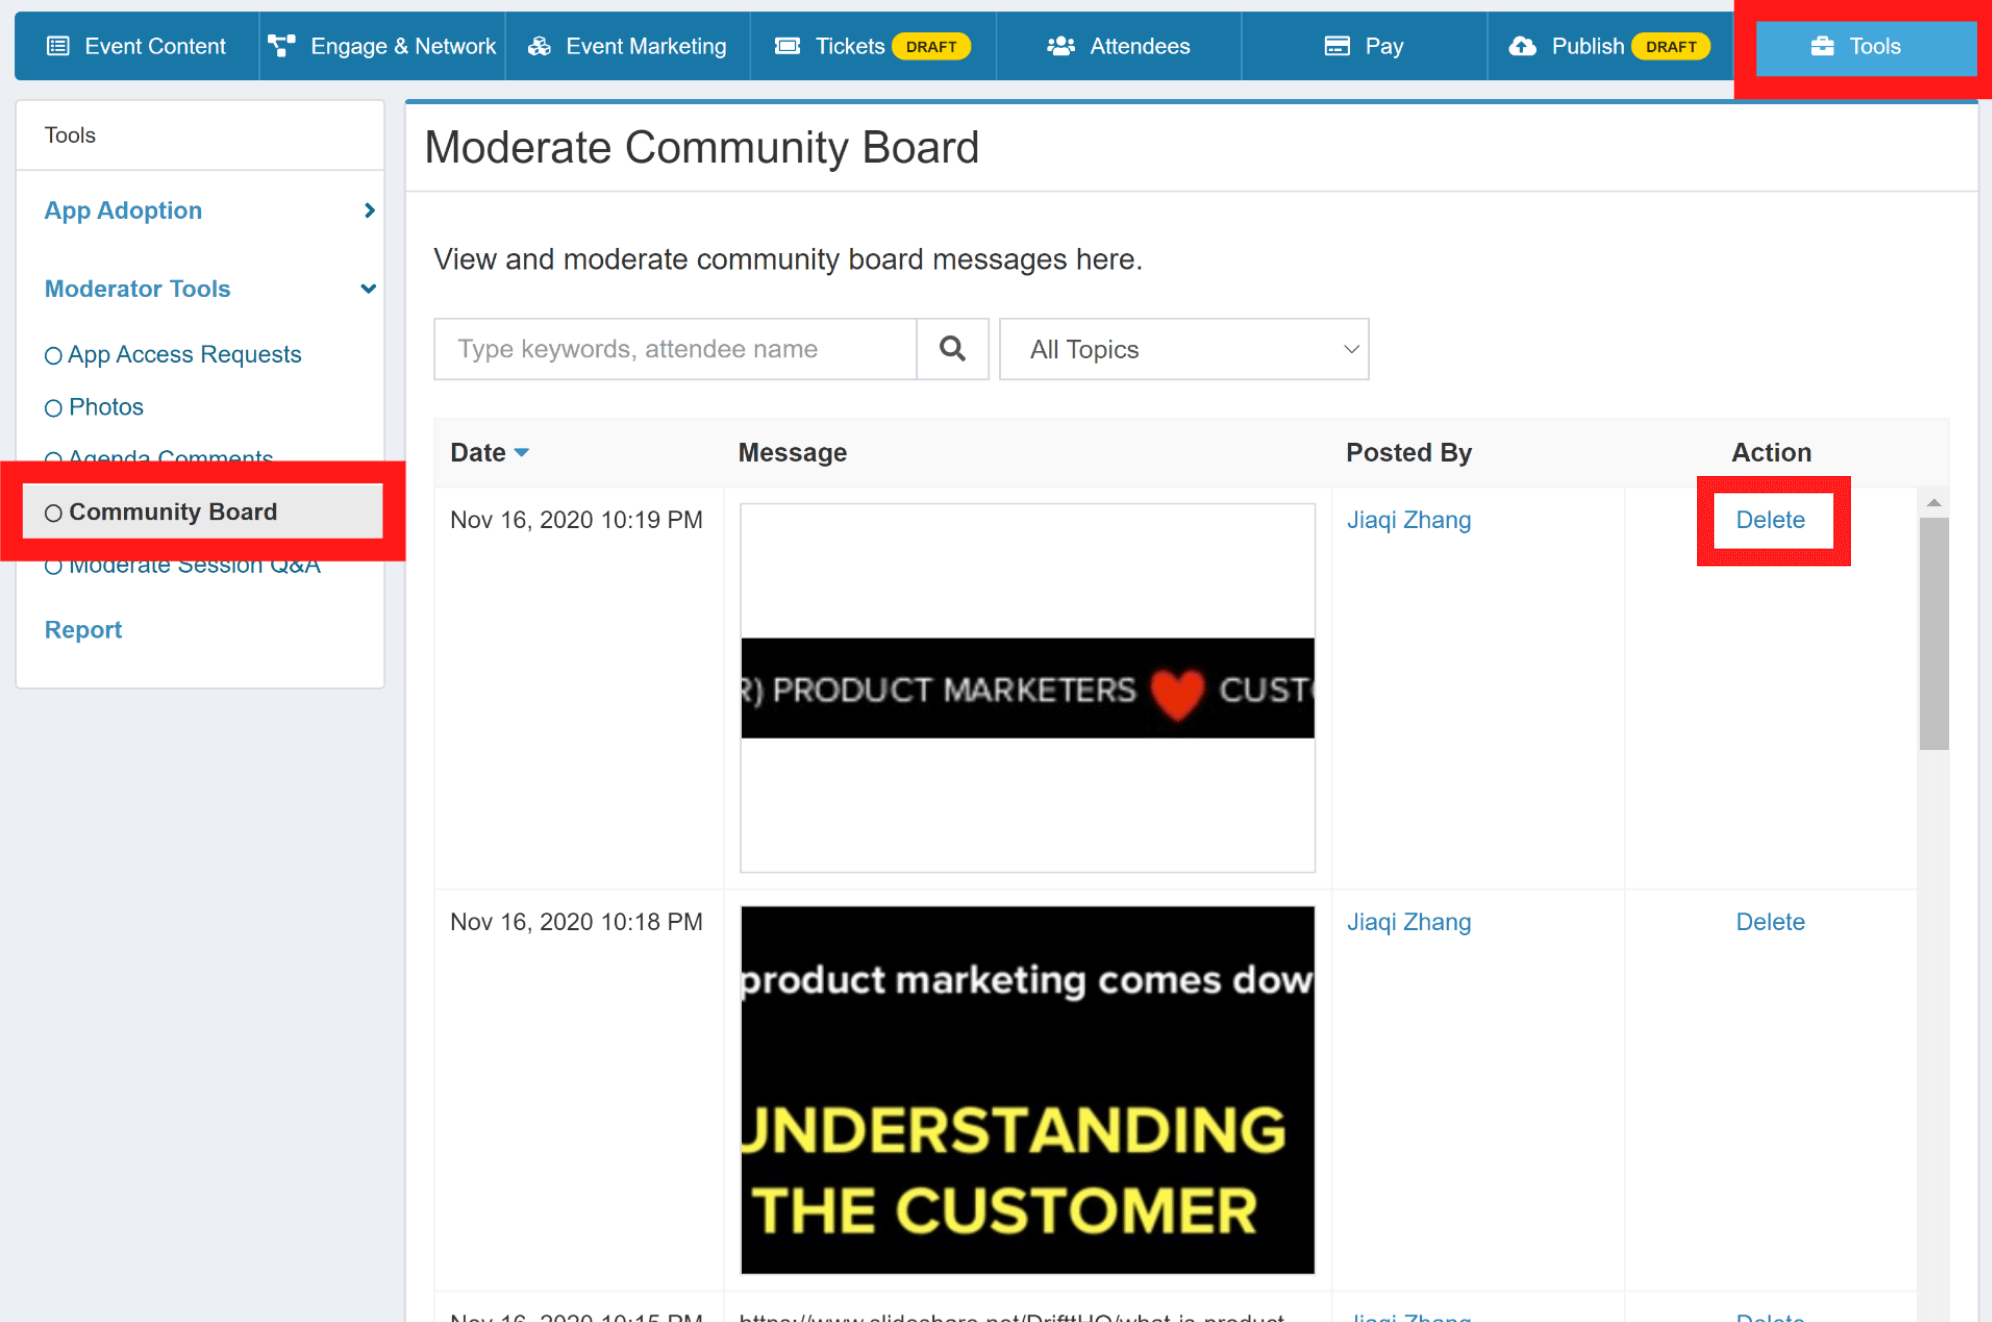Click the Attendees people icon
Viewport: 1992px width, 1322px height.
(1060, 46)
